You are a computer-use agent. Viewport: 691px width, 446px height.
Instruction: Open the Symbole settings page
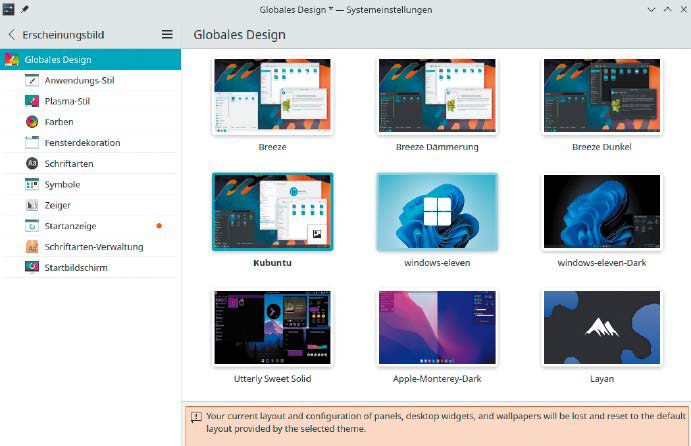coord(90,184)
